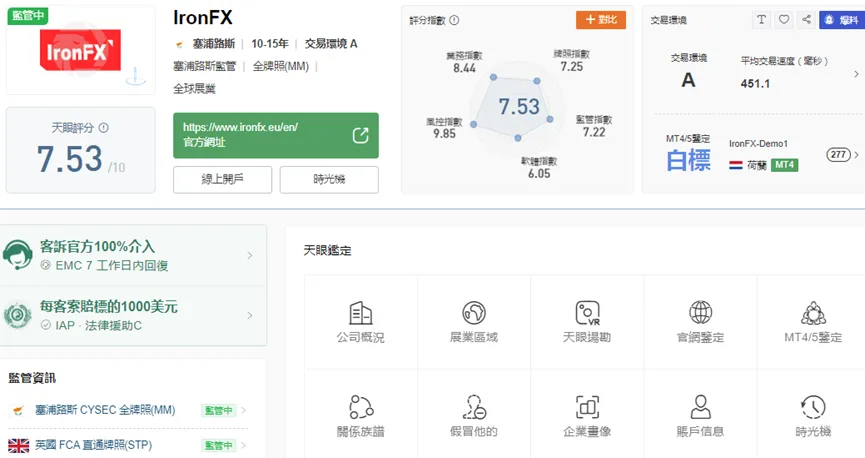Image resolution: width=865 pixels, height=458 pixels.
Task: Open the 時光機 clock icon in the grid
Action: [813, 407]
